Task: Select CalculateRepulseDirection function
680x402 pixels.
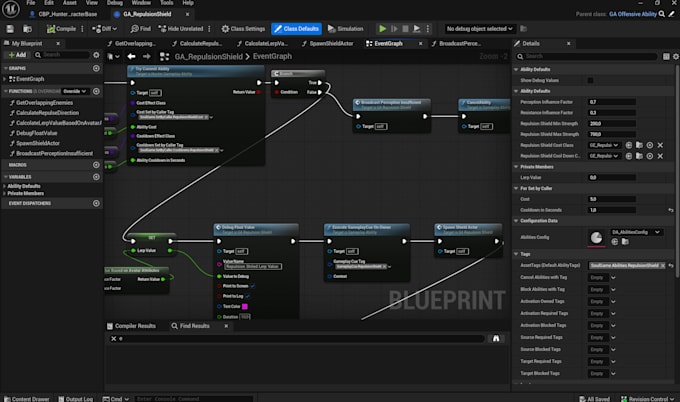Action: [47, 113]
